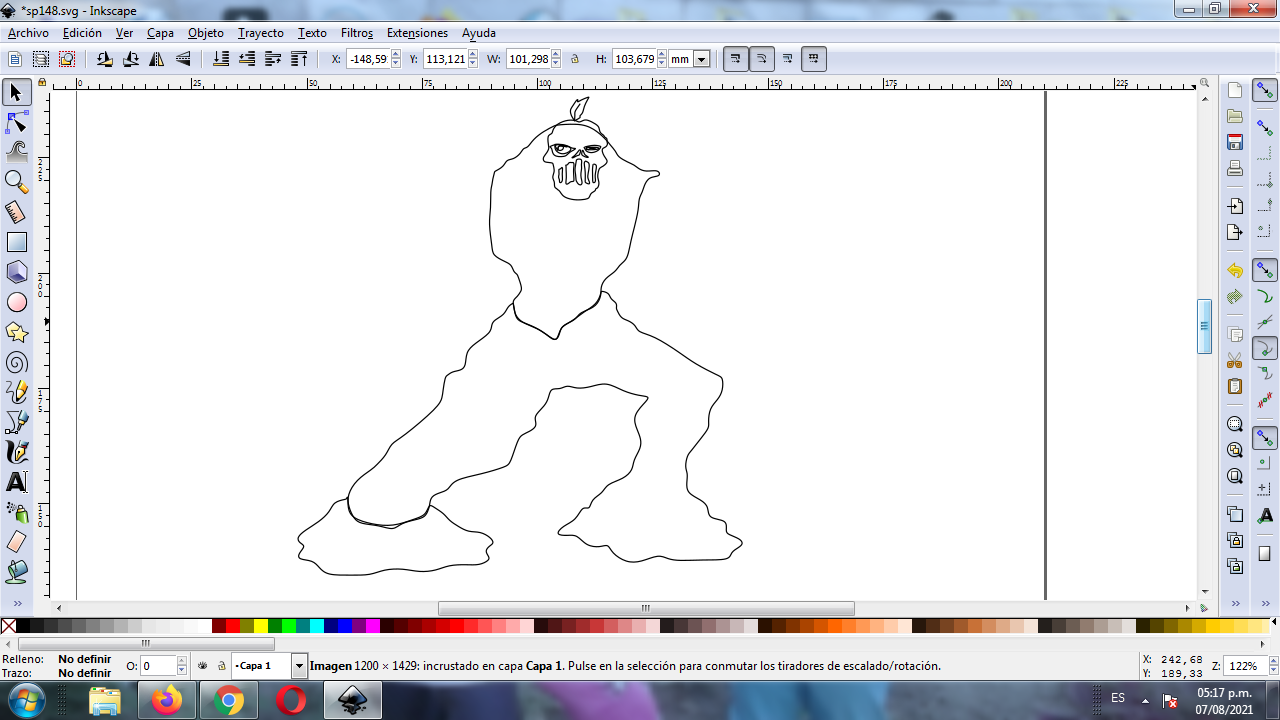Select the Bezier pen tool
This screenshot has height=720, width=1280.
coord(16,422)
